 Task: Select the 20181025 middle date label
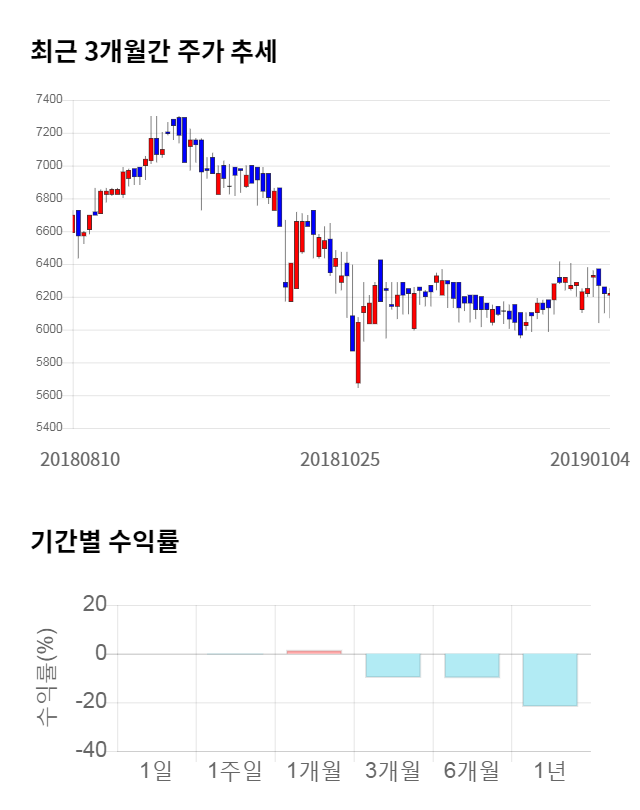(x=341, y=460)
